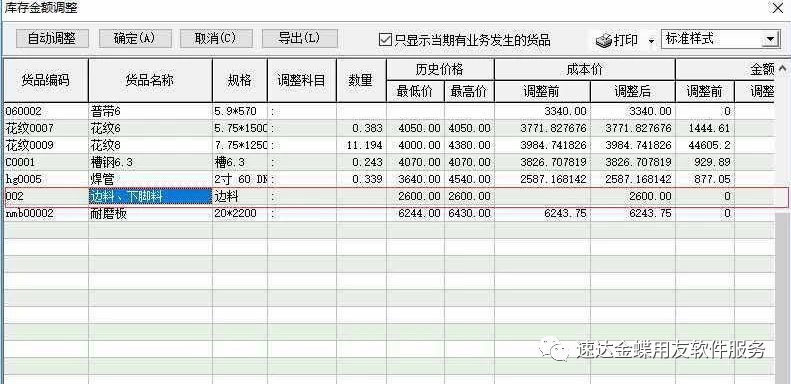Image resolution: width=791 pixels, height=384 pixels.
Task: Click the 最高价 sub-header
Action: pyautogui.click(x=469, y=91)
